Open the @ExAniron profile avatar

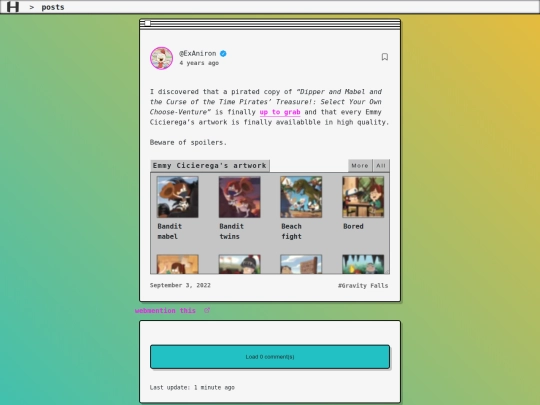[162, 58]
